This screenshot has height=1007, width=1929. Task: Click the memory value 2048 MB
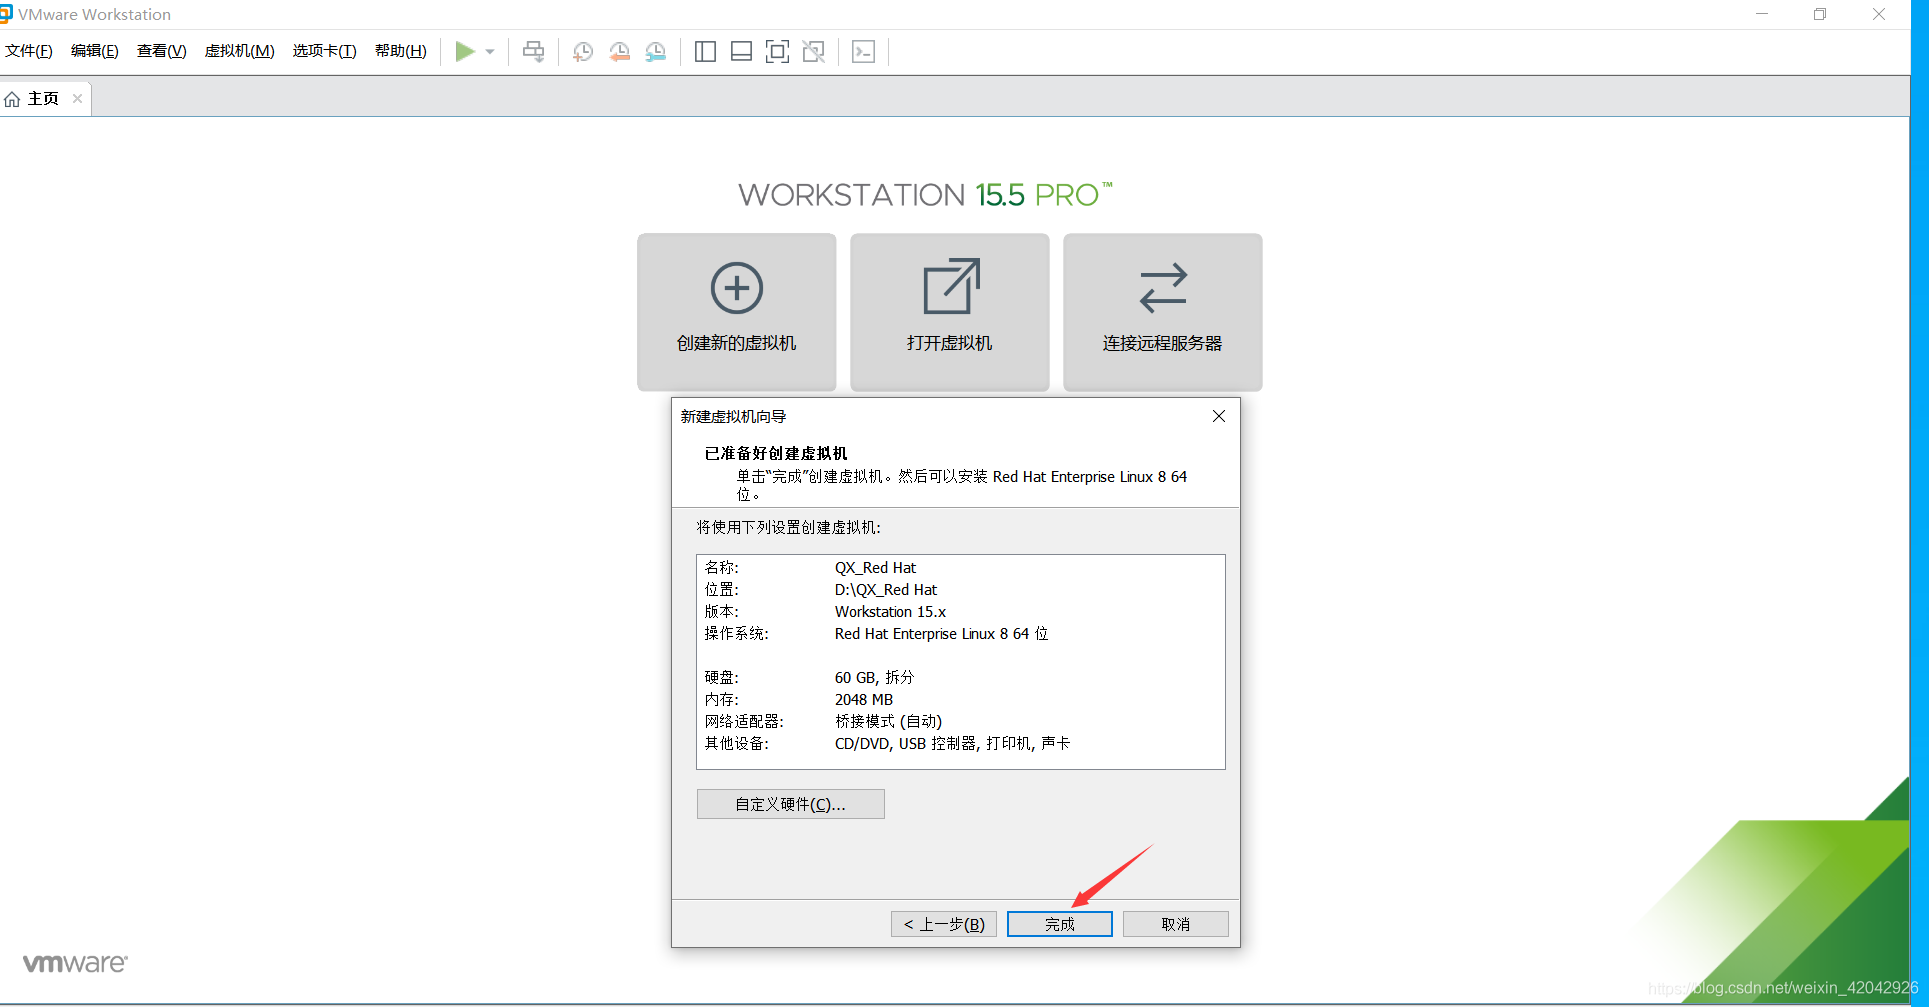[864, 700]
